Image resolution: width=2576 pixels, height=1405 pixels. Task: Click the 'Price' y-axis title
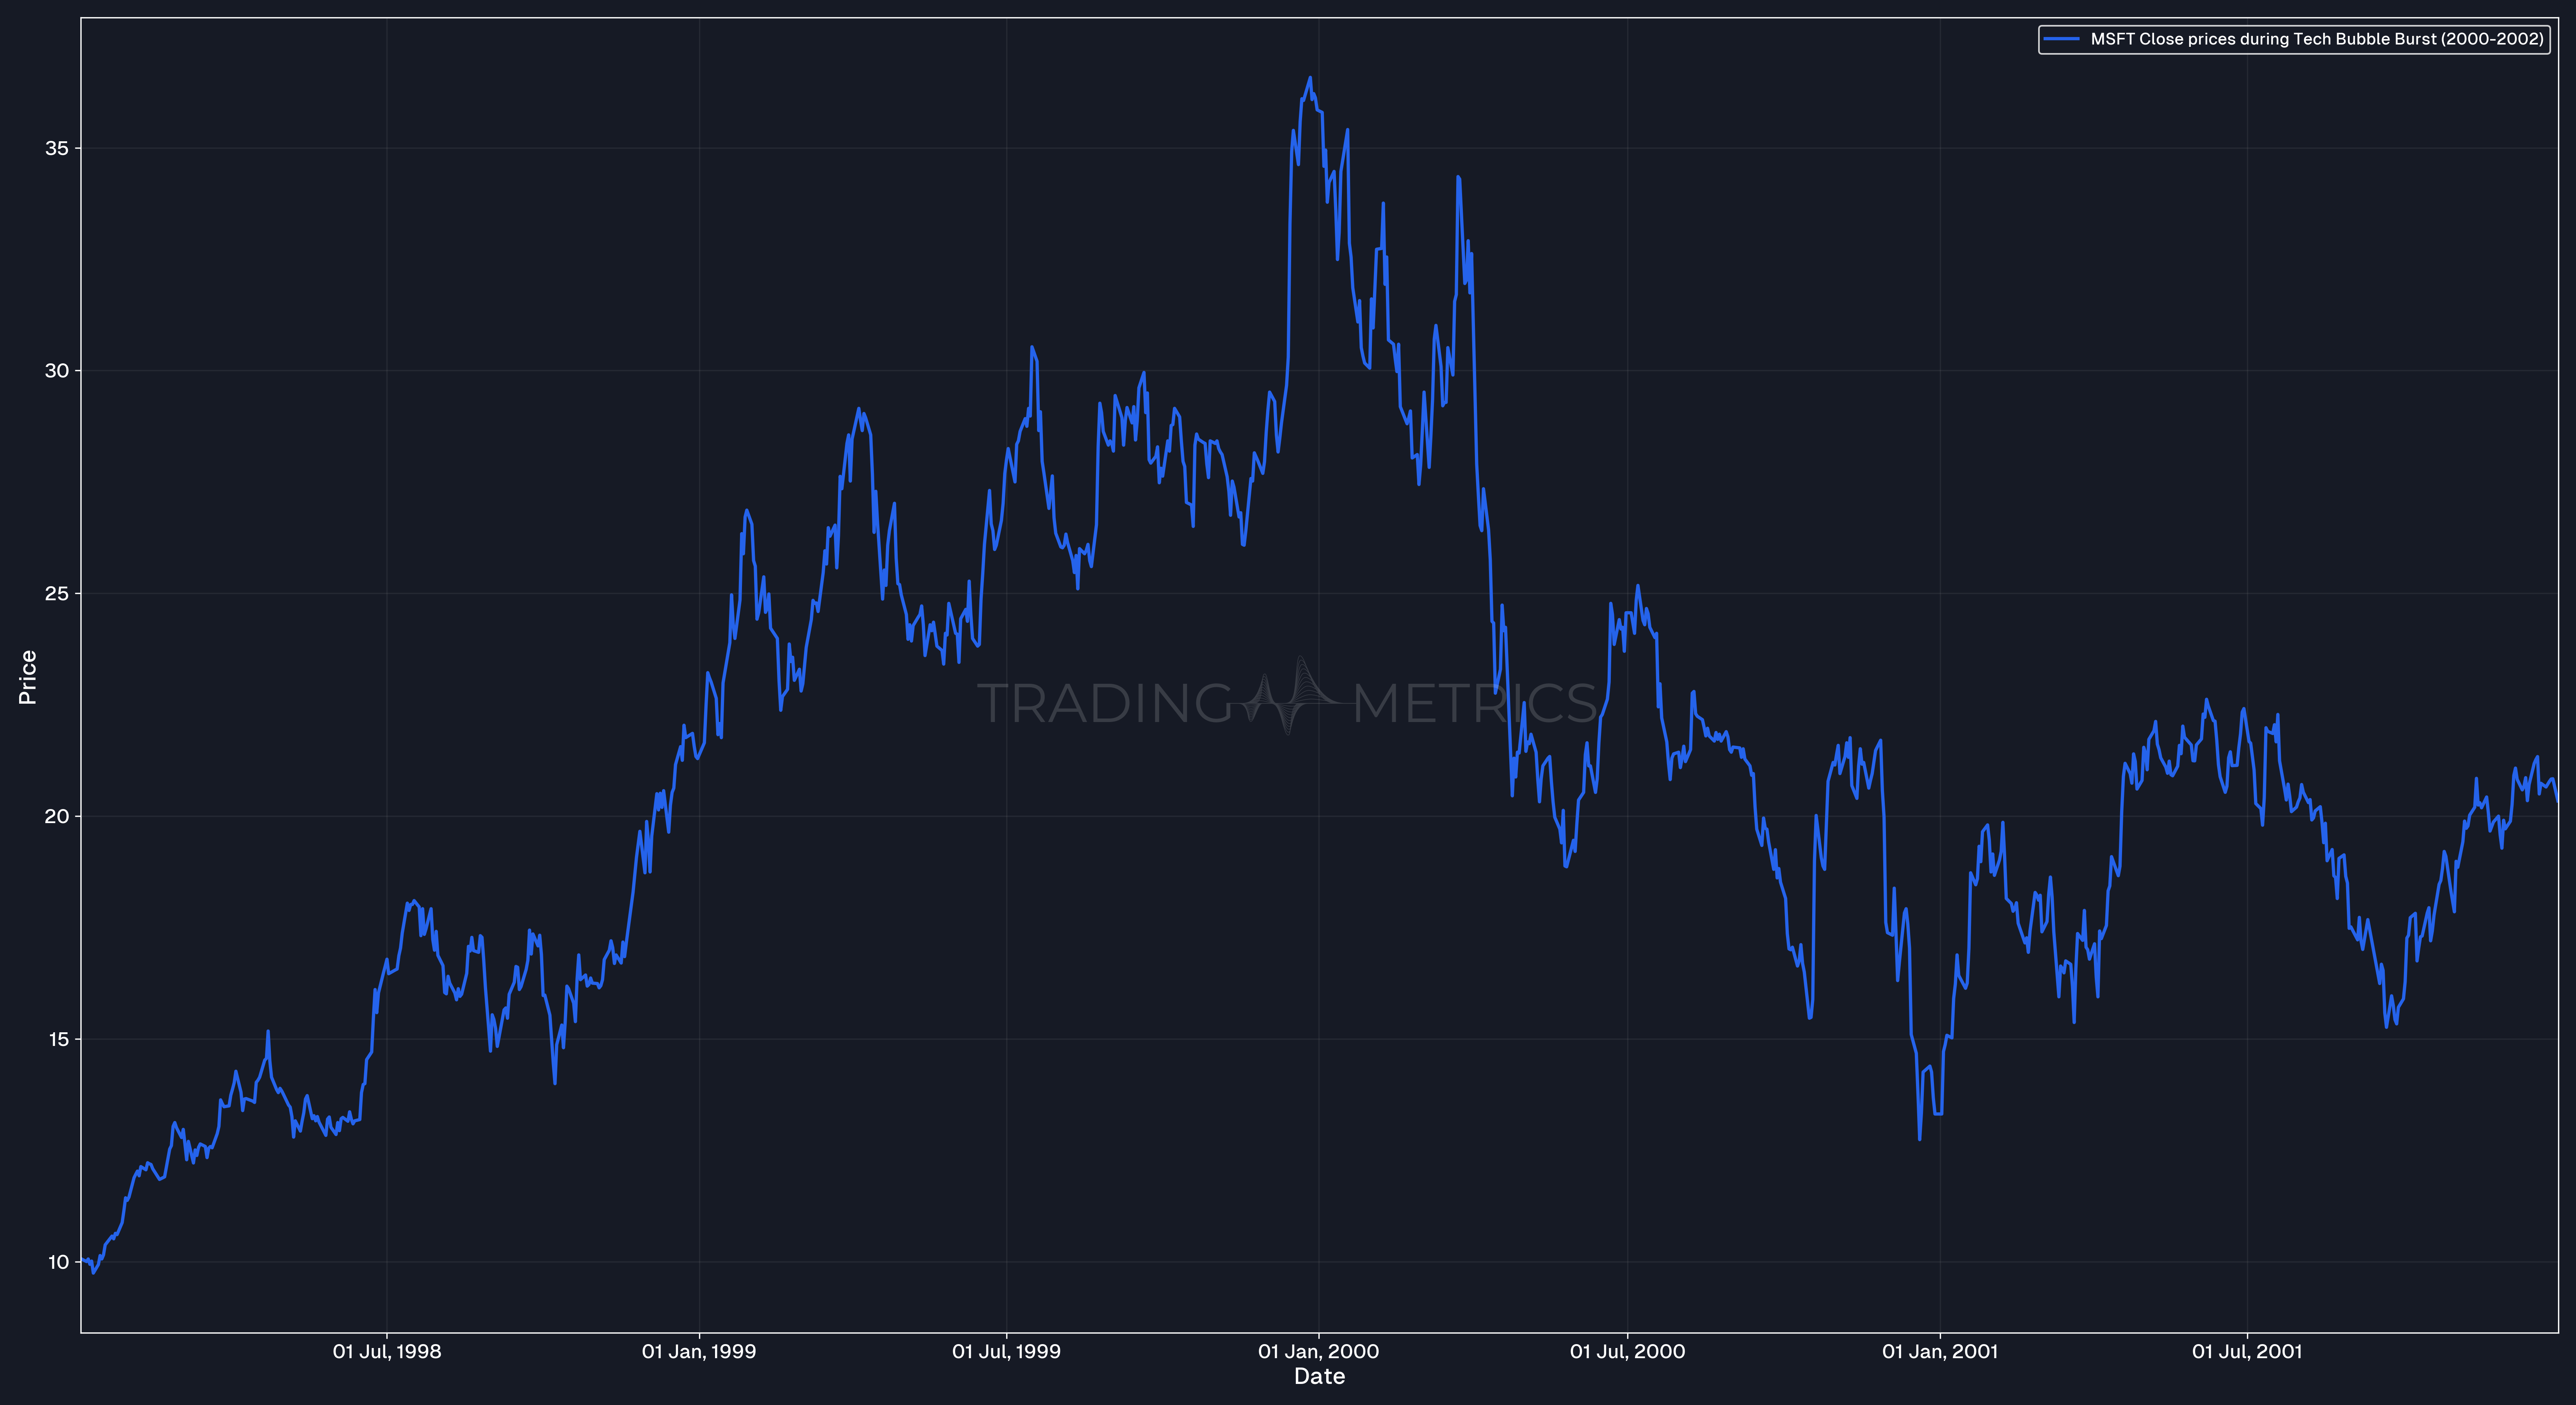pos(28,677)
